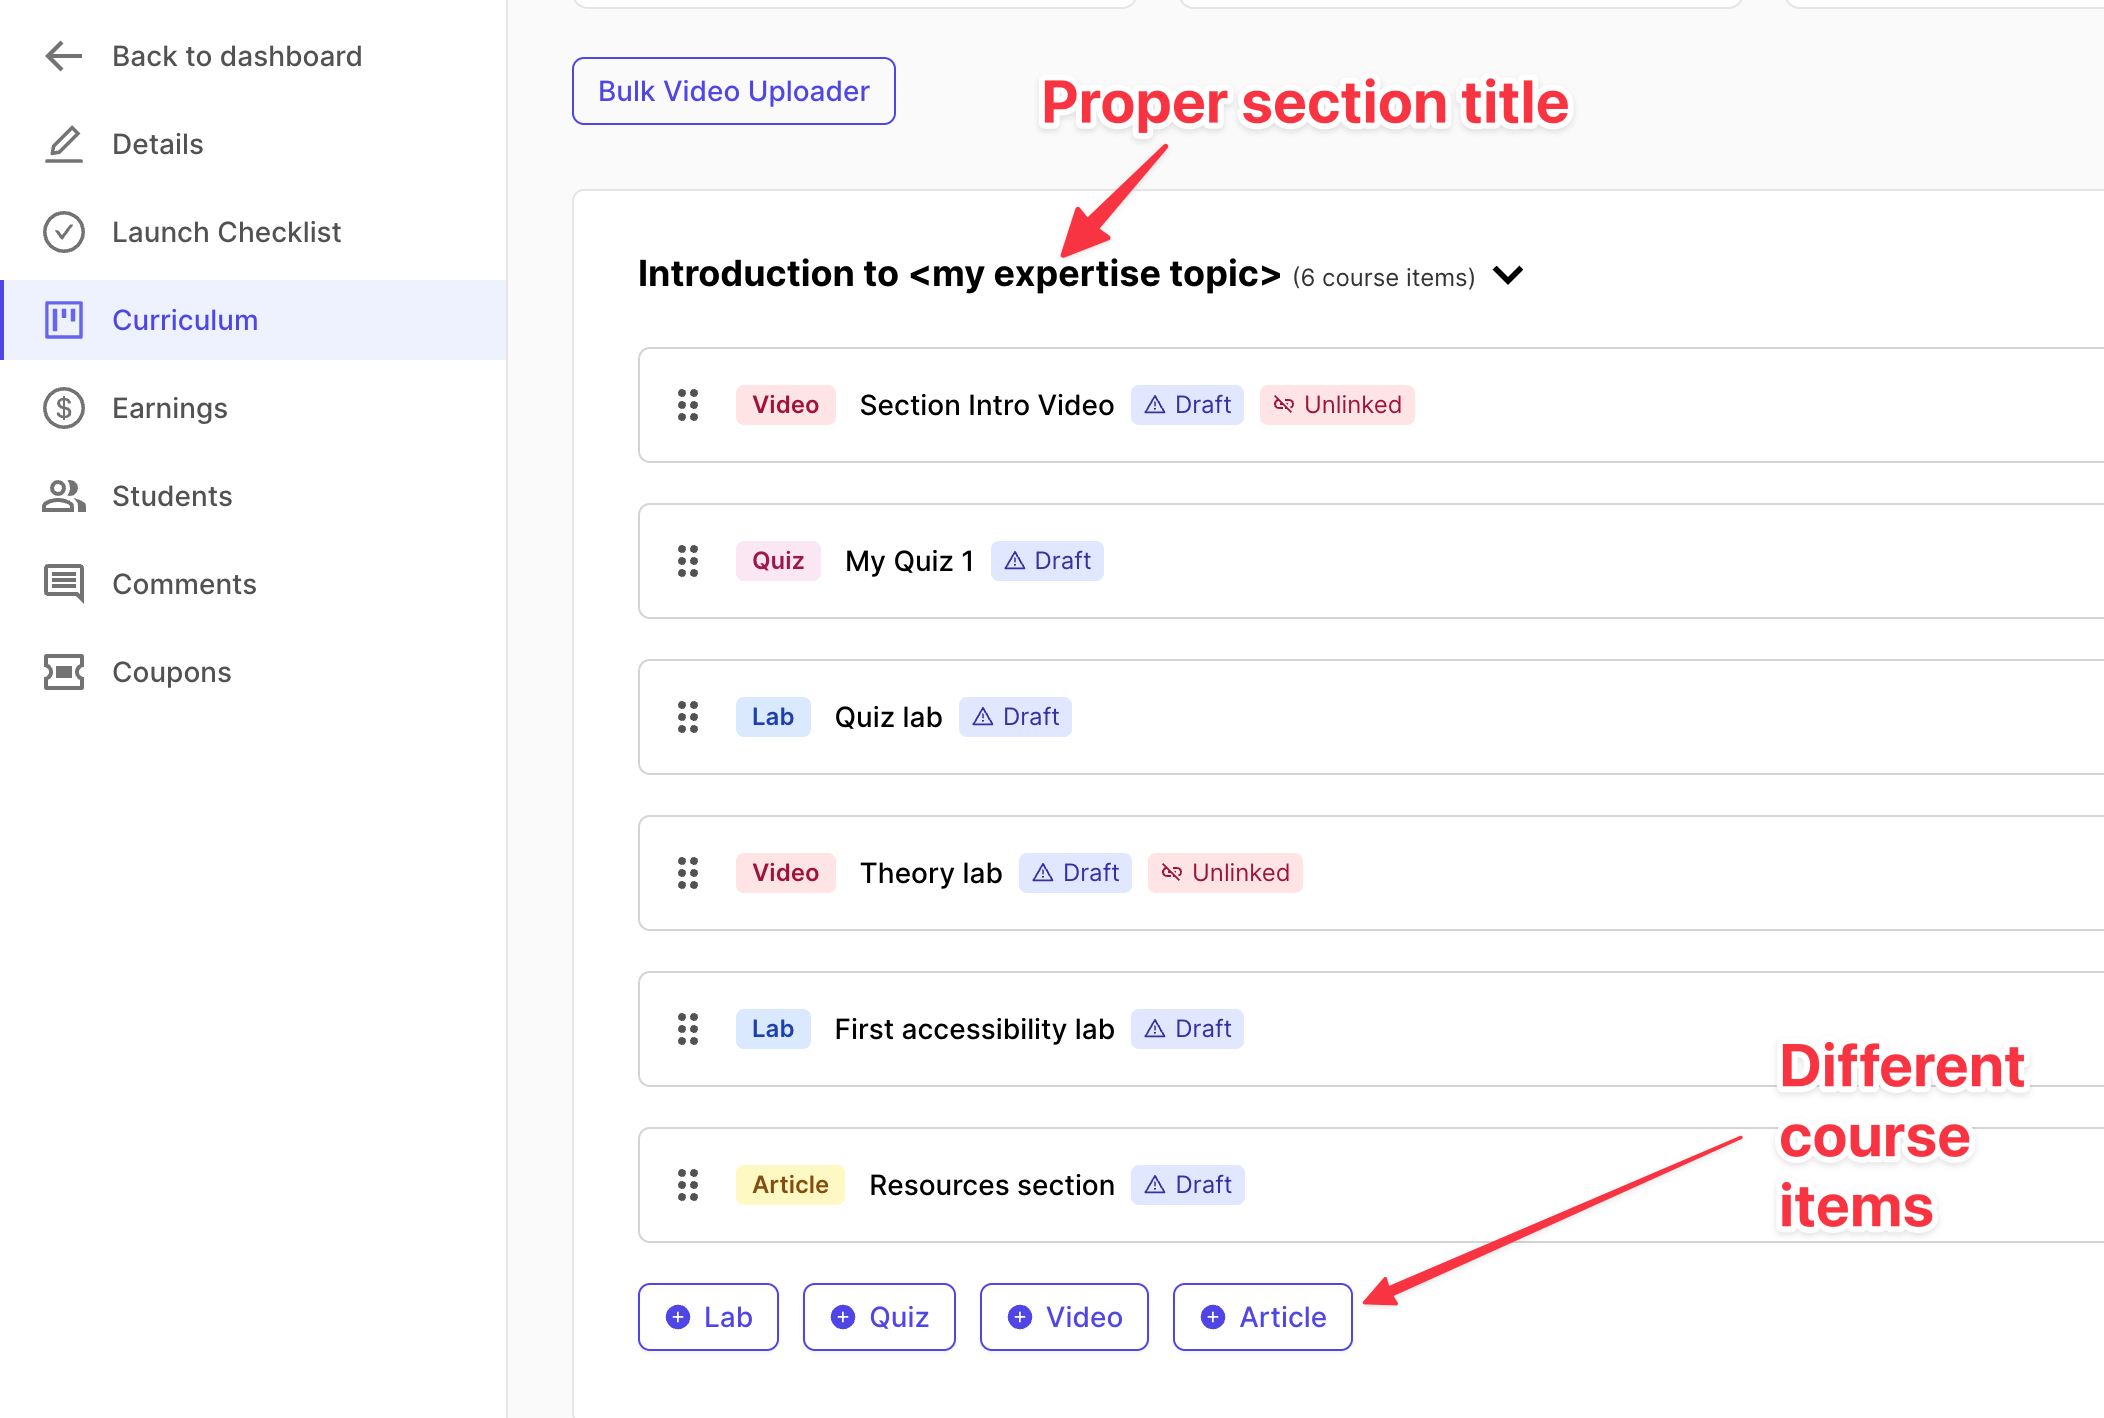Click the Coupons ticket icon
The height and width of the screenshot is (1418, 2104).
(64, 672)
